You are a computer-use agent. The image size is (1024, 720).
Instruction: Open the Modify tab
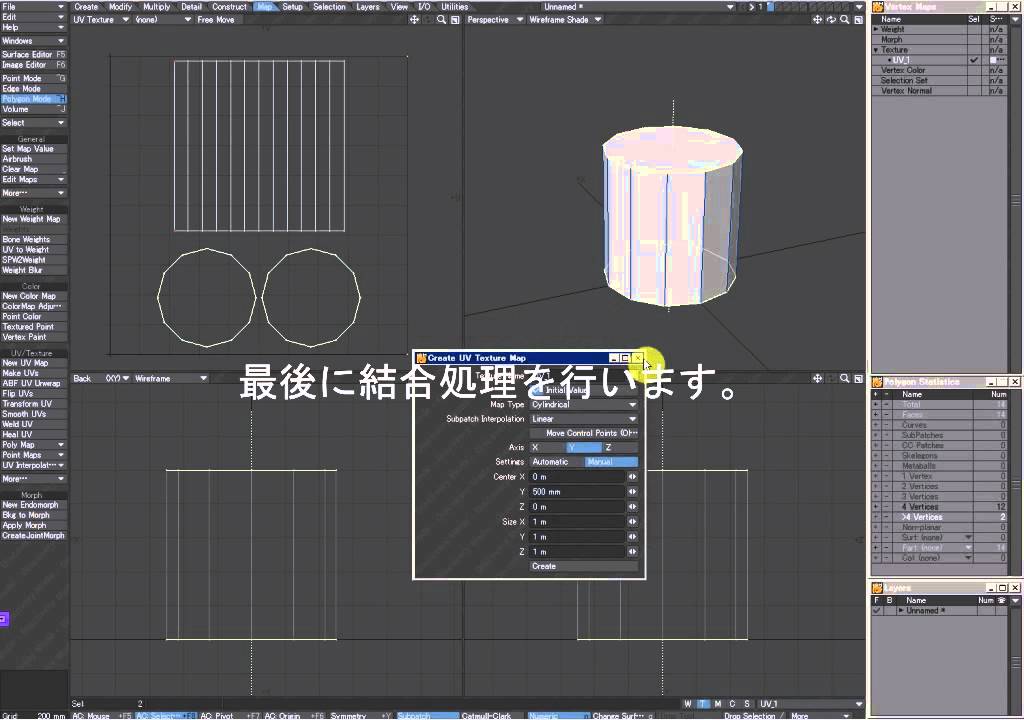(120, 7)
